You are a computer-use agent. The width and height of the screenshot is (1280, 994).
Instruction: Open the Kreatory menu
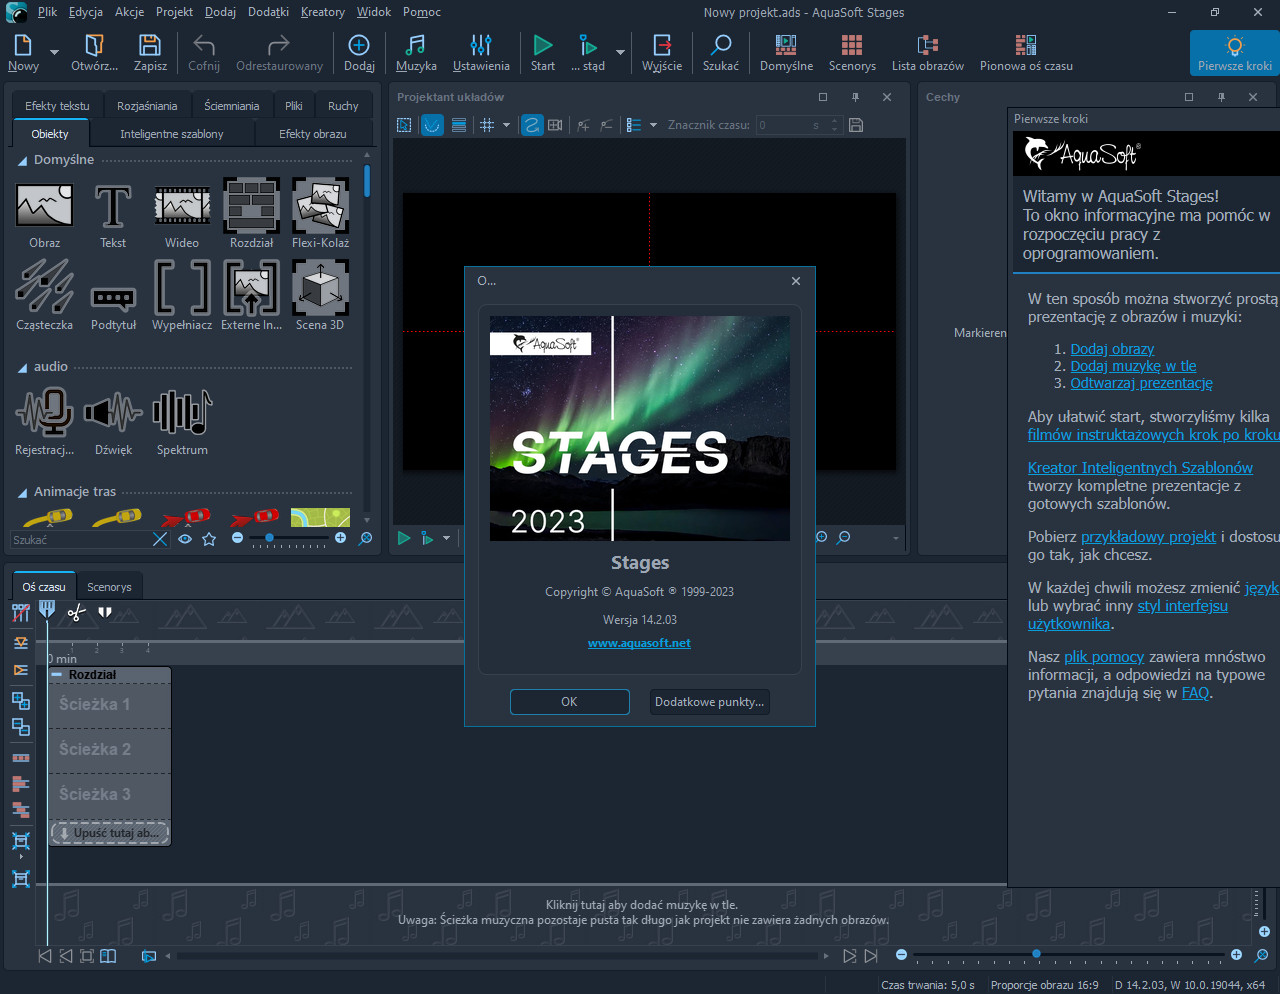[x=322, y=12]
